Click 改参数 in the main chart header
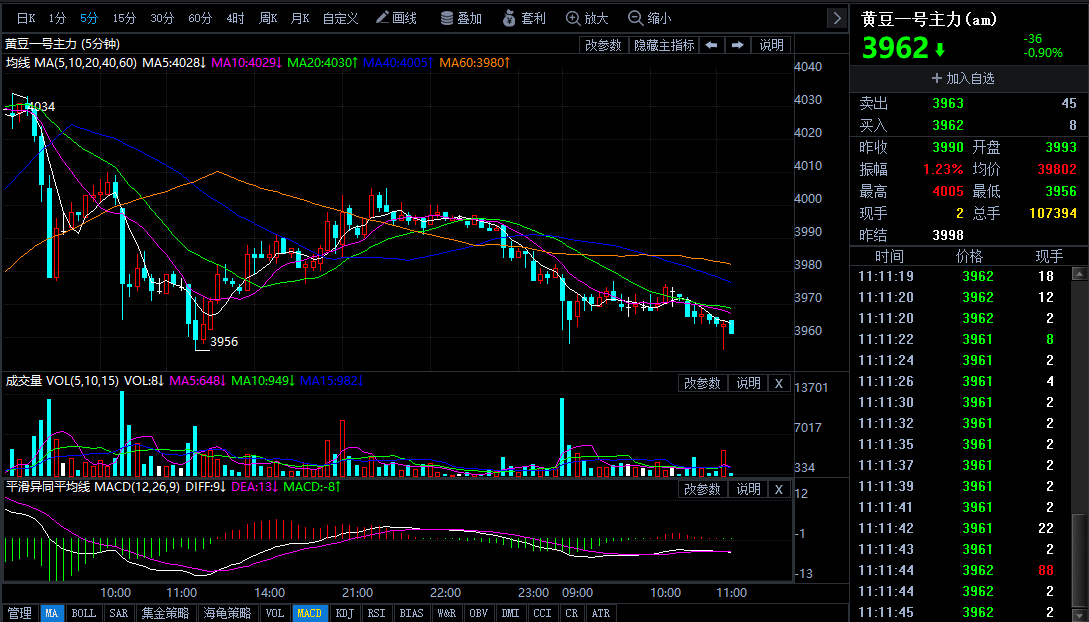This screenshot has width=1089, height=622. tap(603, 45)
